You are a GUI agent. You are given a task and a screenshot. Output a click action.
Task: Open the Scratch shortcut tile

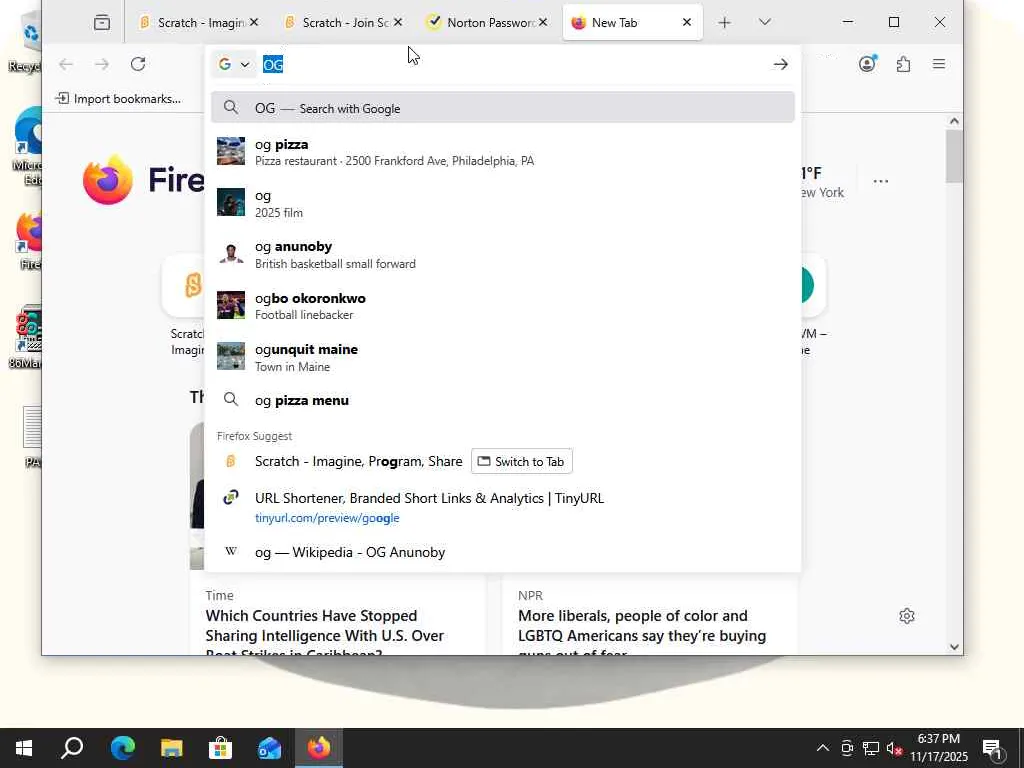184,285
